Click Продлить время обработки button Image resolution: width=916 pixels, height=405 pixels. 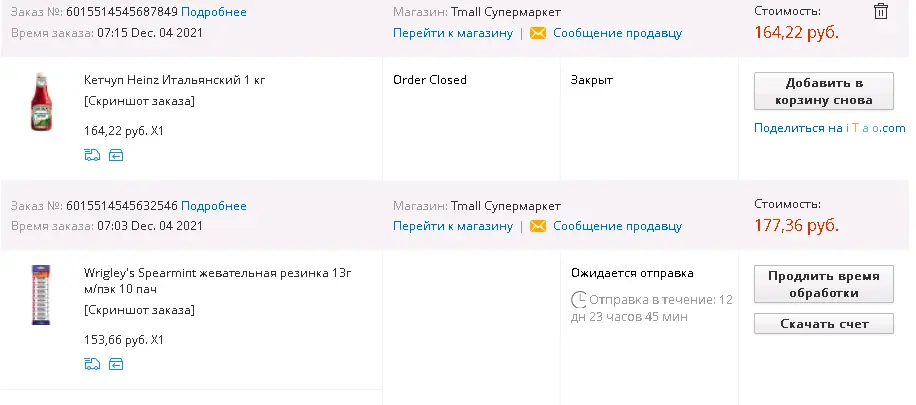824,284
